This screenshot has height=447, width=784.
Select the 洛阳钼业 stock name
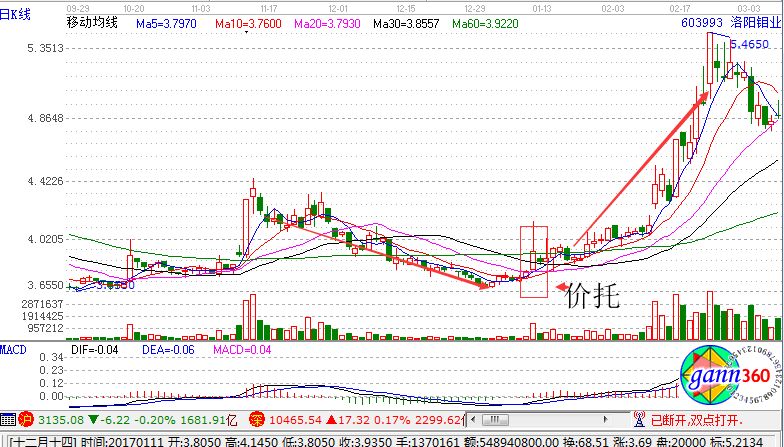(756, 21)
